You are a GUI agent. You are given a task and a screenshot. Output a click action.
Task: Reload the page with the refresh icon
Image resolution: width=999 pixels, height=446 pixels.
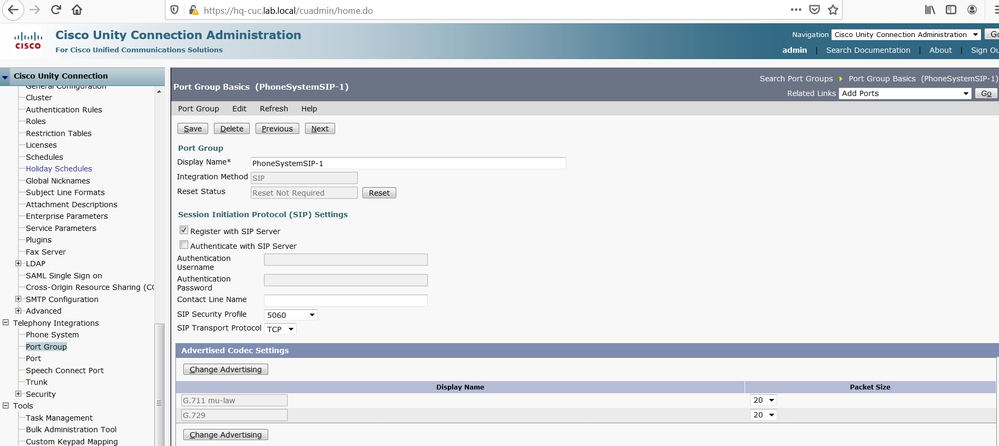56,10
